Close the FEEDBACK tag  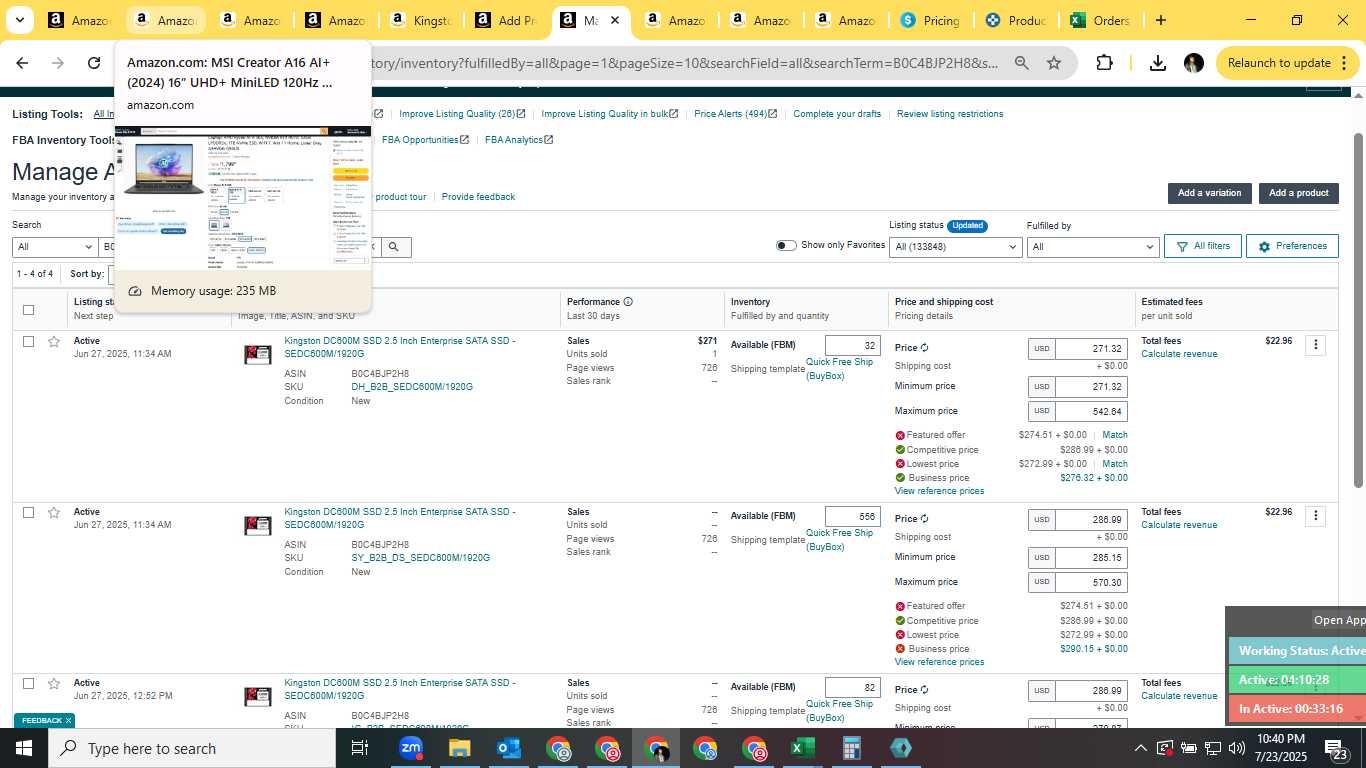(x=68, y=721)
